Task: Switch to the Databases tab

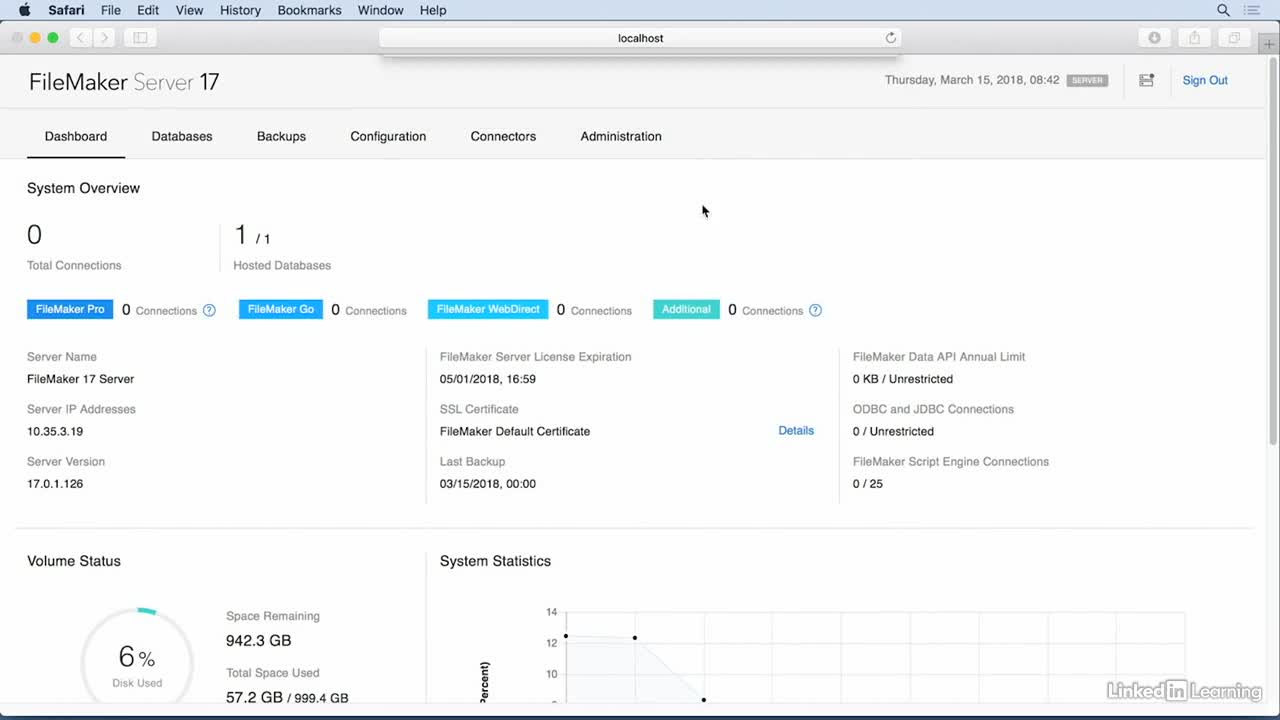Action: tap(182, 136)
